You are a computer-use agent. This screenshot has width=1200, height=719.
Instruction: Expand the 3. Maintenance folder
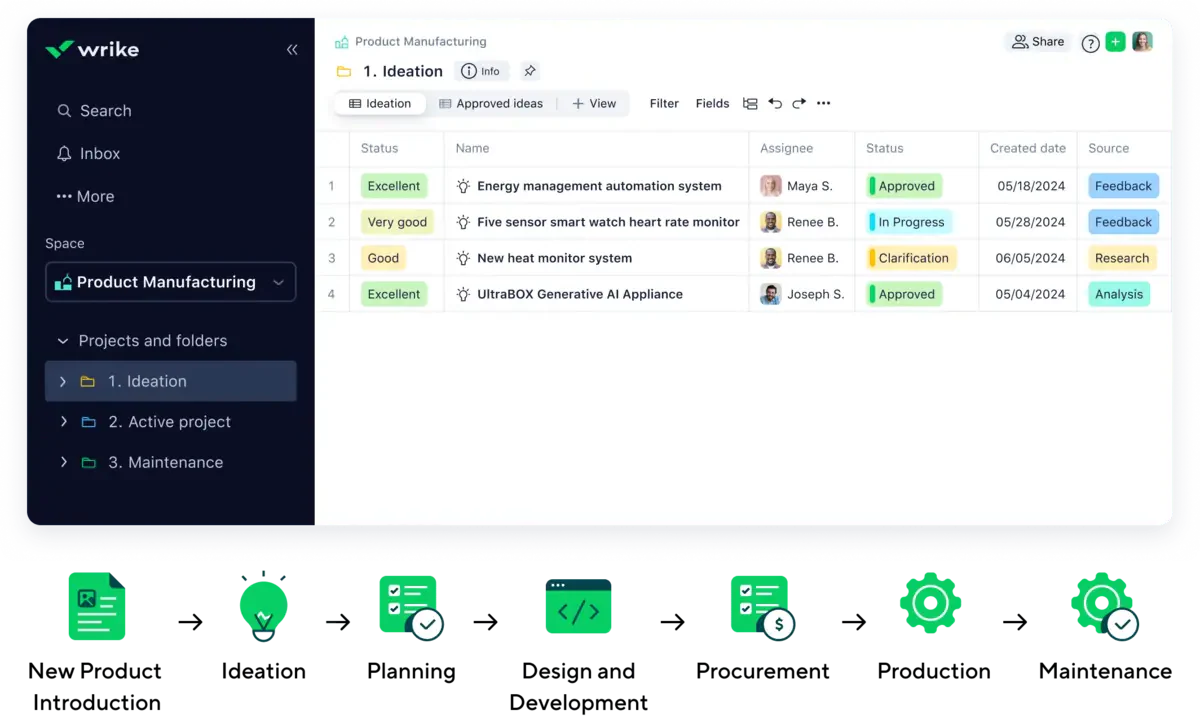[x=63, y=462]
